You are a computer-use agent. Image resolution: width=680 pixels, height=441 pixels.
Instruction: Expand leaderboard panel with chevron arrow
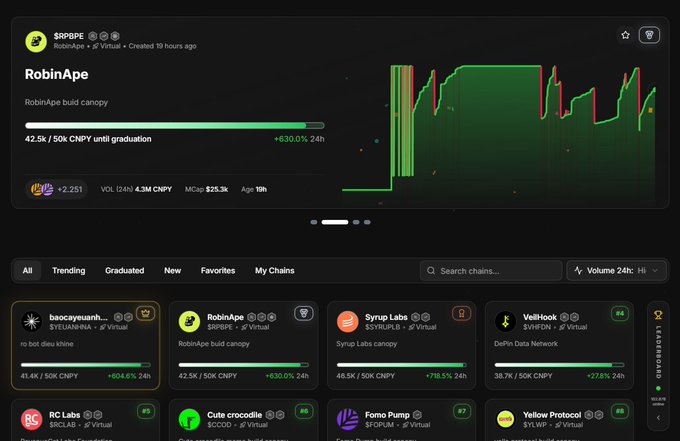[x=658, y=418]
